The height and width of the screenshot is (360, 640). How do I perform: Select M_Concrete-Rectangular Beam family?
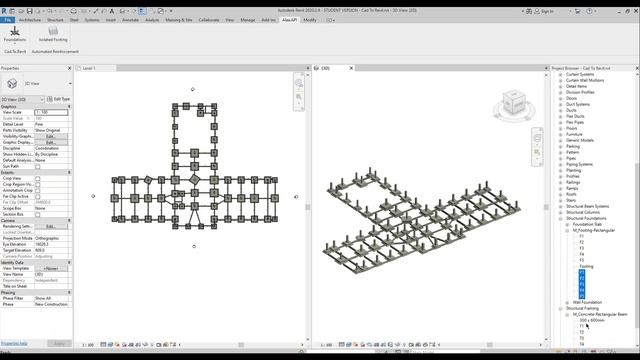(x=600, y=314)
